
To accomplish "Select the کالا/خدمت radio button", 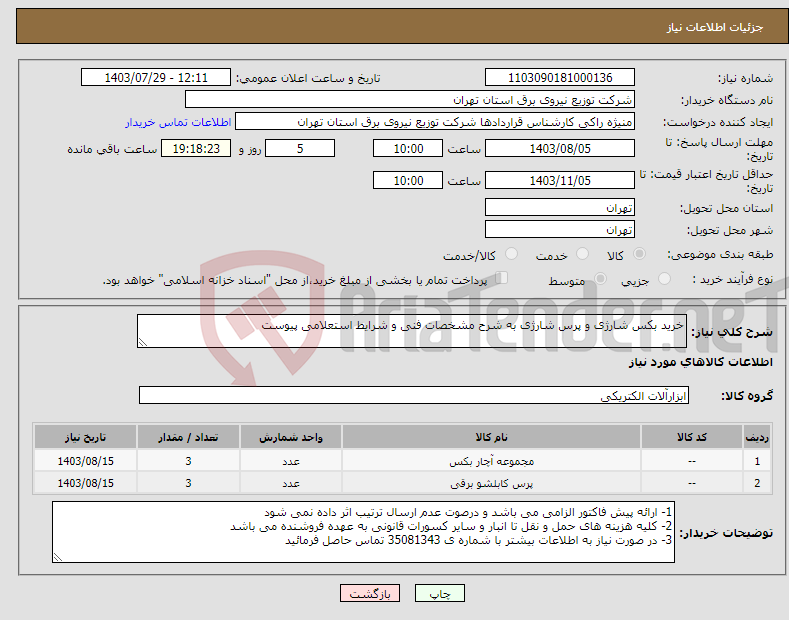I will [511, 254].
